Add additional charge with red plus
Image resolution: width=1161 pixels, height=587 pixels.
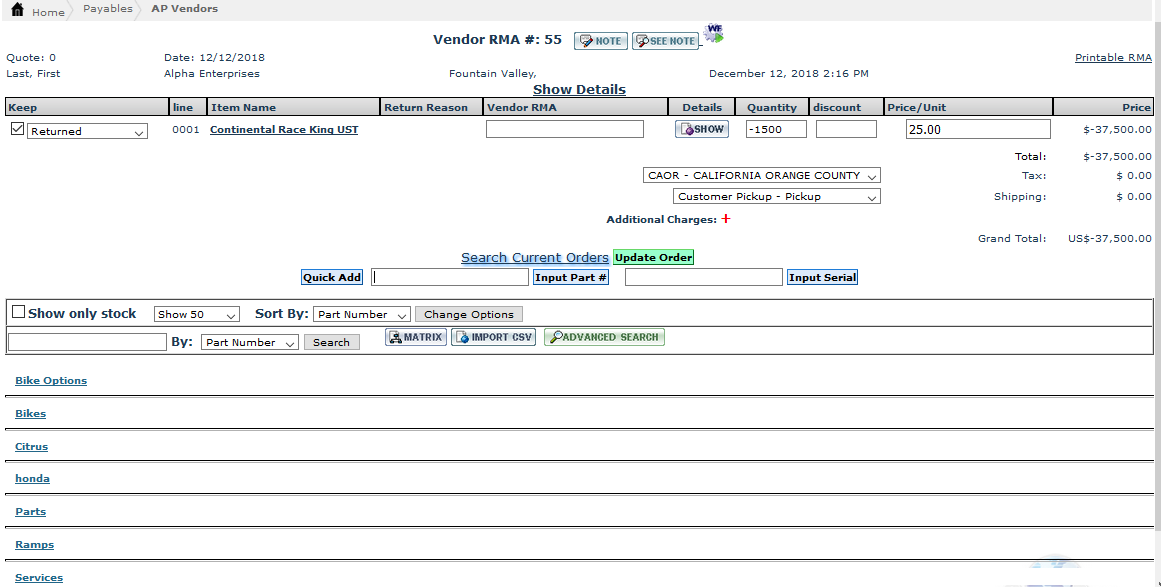coord(726,219)
